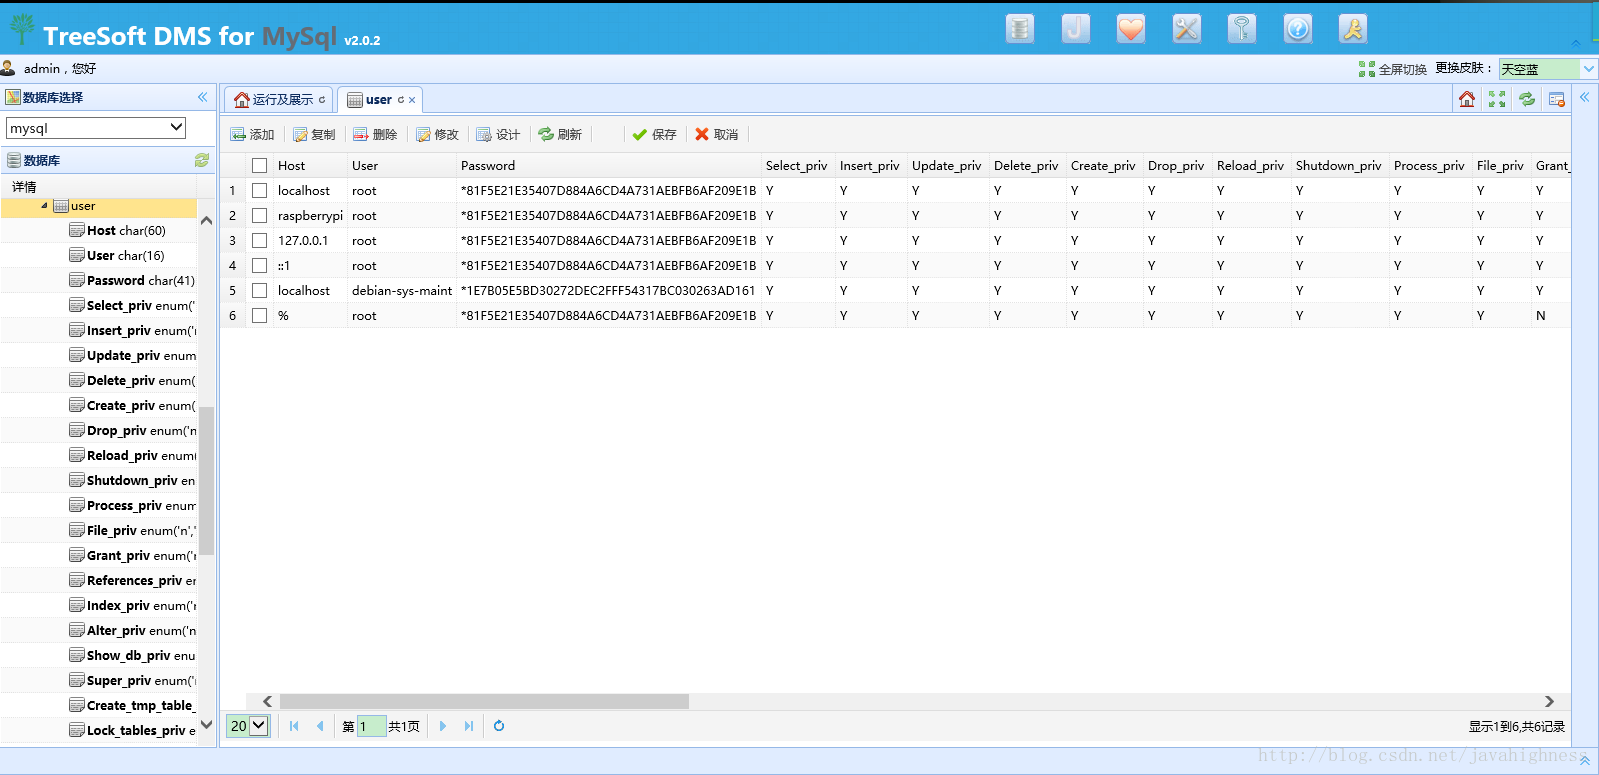Click the horizontal scrollbar under the table
The width and height of the screenshot is (1599, 775).
pos(484,702)
